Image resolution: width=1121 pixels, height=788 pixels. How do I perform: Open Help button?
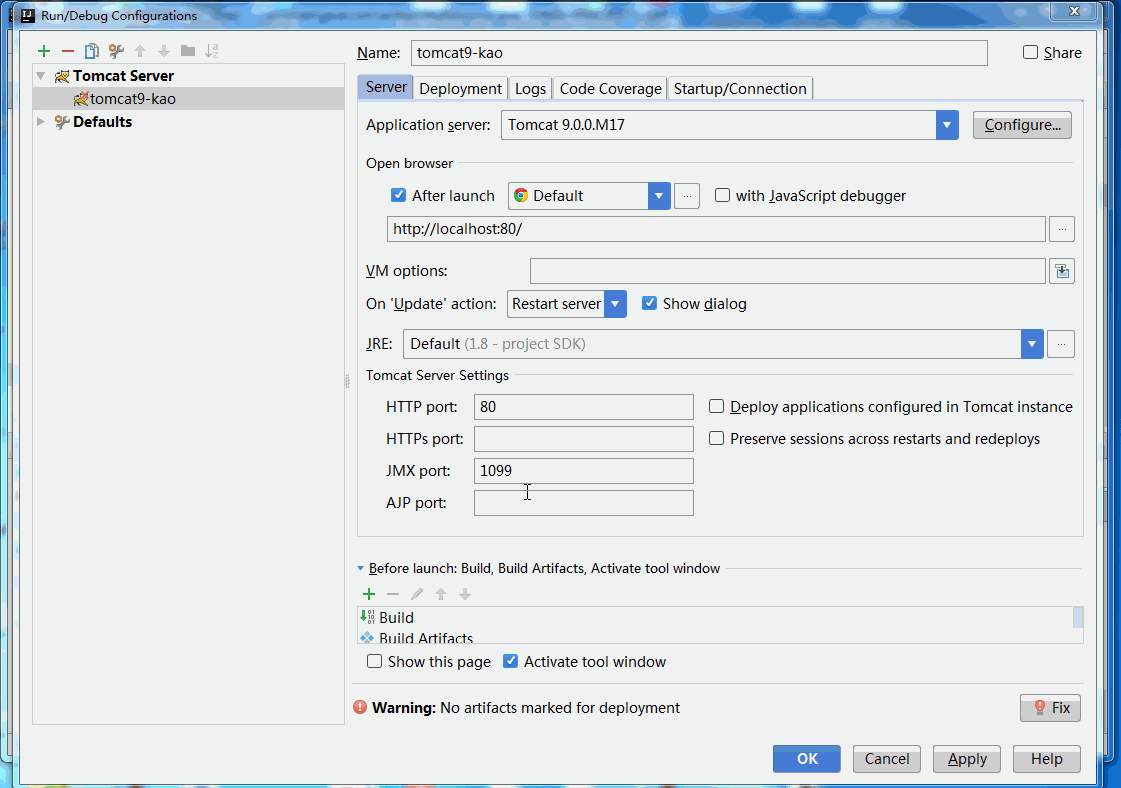pos(1047,759)
